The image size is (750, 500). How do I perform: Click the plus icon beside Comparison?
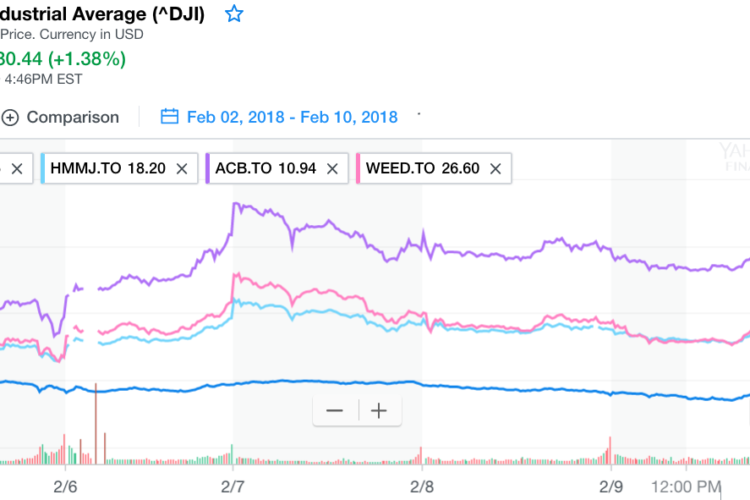[x=11, y=117]
